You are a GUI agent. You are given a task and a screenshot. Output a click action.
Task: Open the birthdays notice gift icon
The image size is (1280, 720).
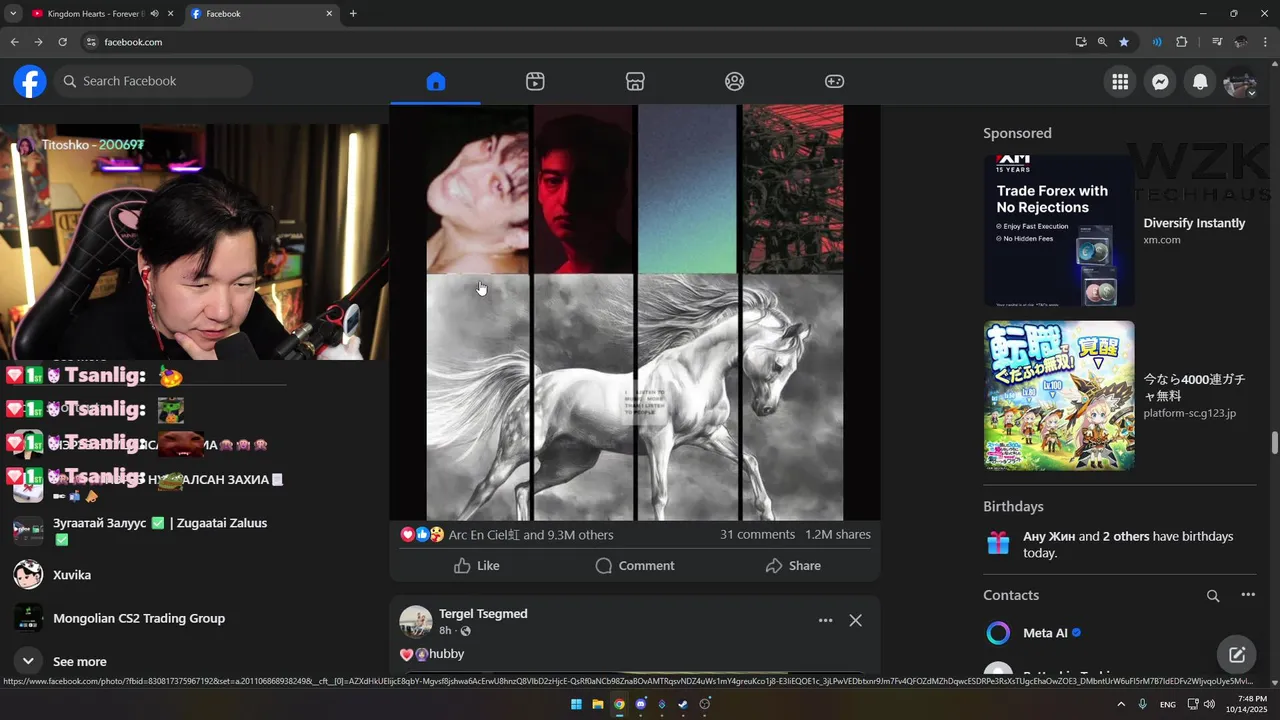point(998,543)
